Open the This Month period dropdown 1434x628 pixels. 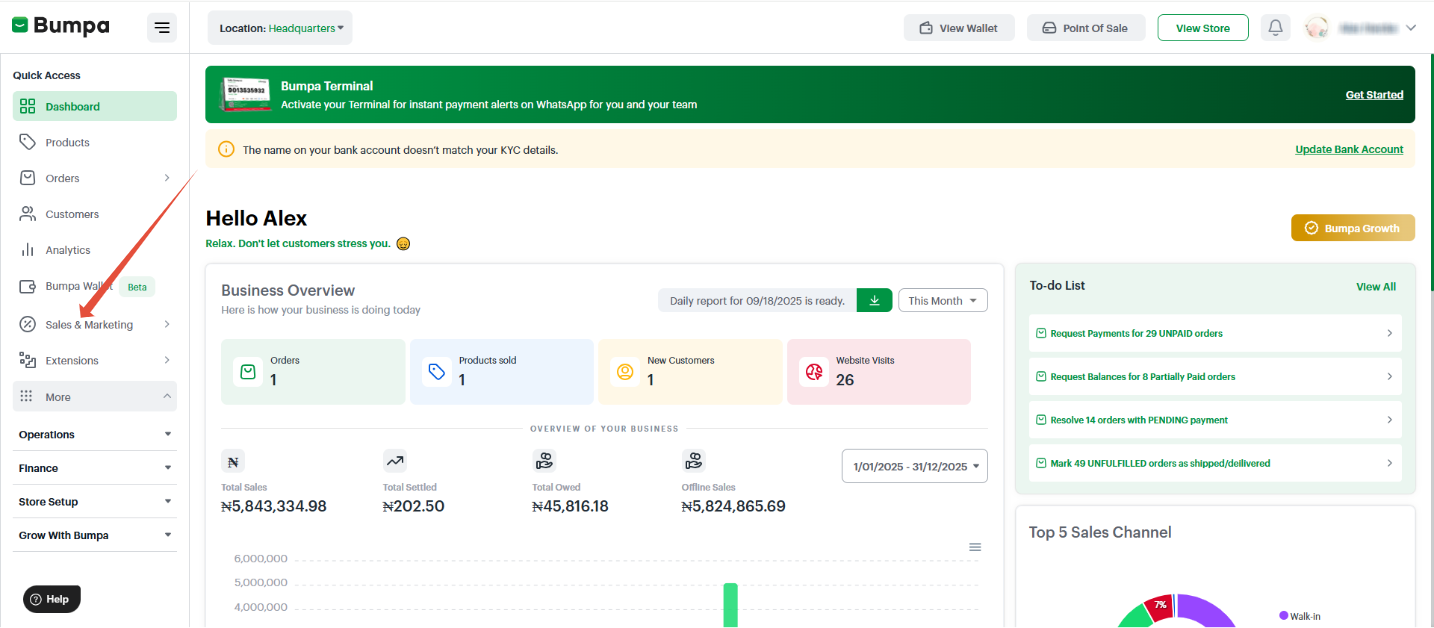pyautogui.click(x=943, y=300)
